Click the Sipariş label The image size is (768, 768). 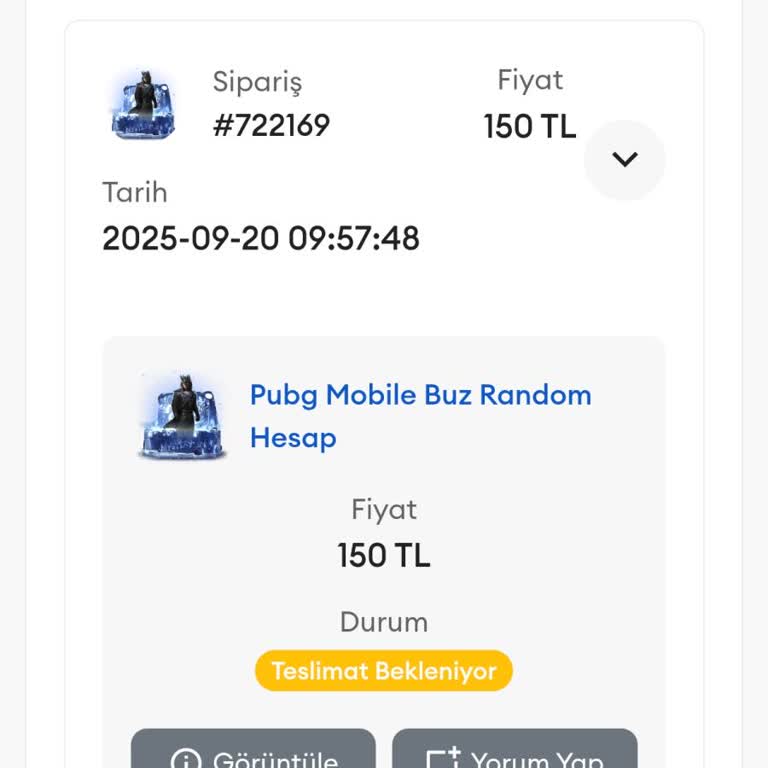(x=257, y=82)
